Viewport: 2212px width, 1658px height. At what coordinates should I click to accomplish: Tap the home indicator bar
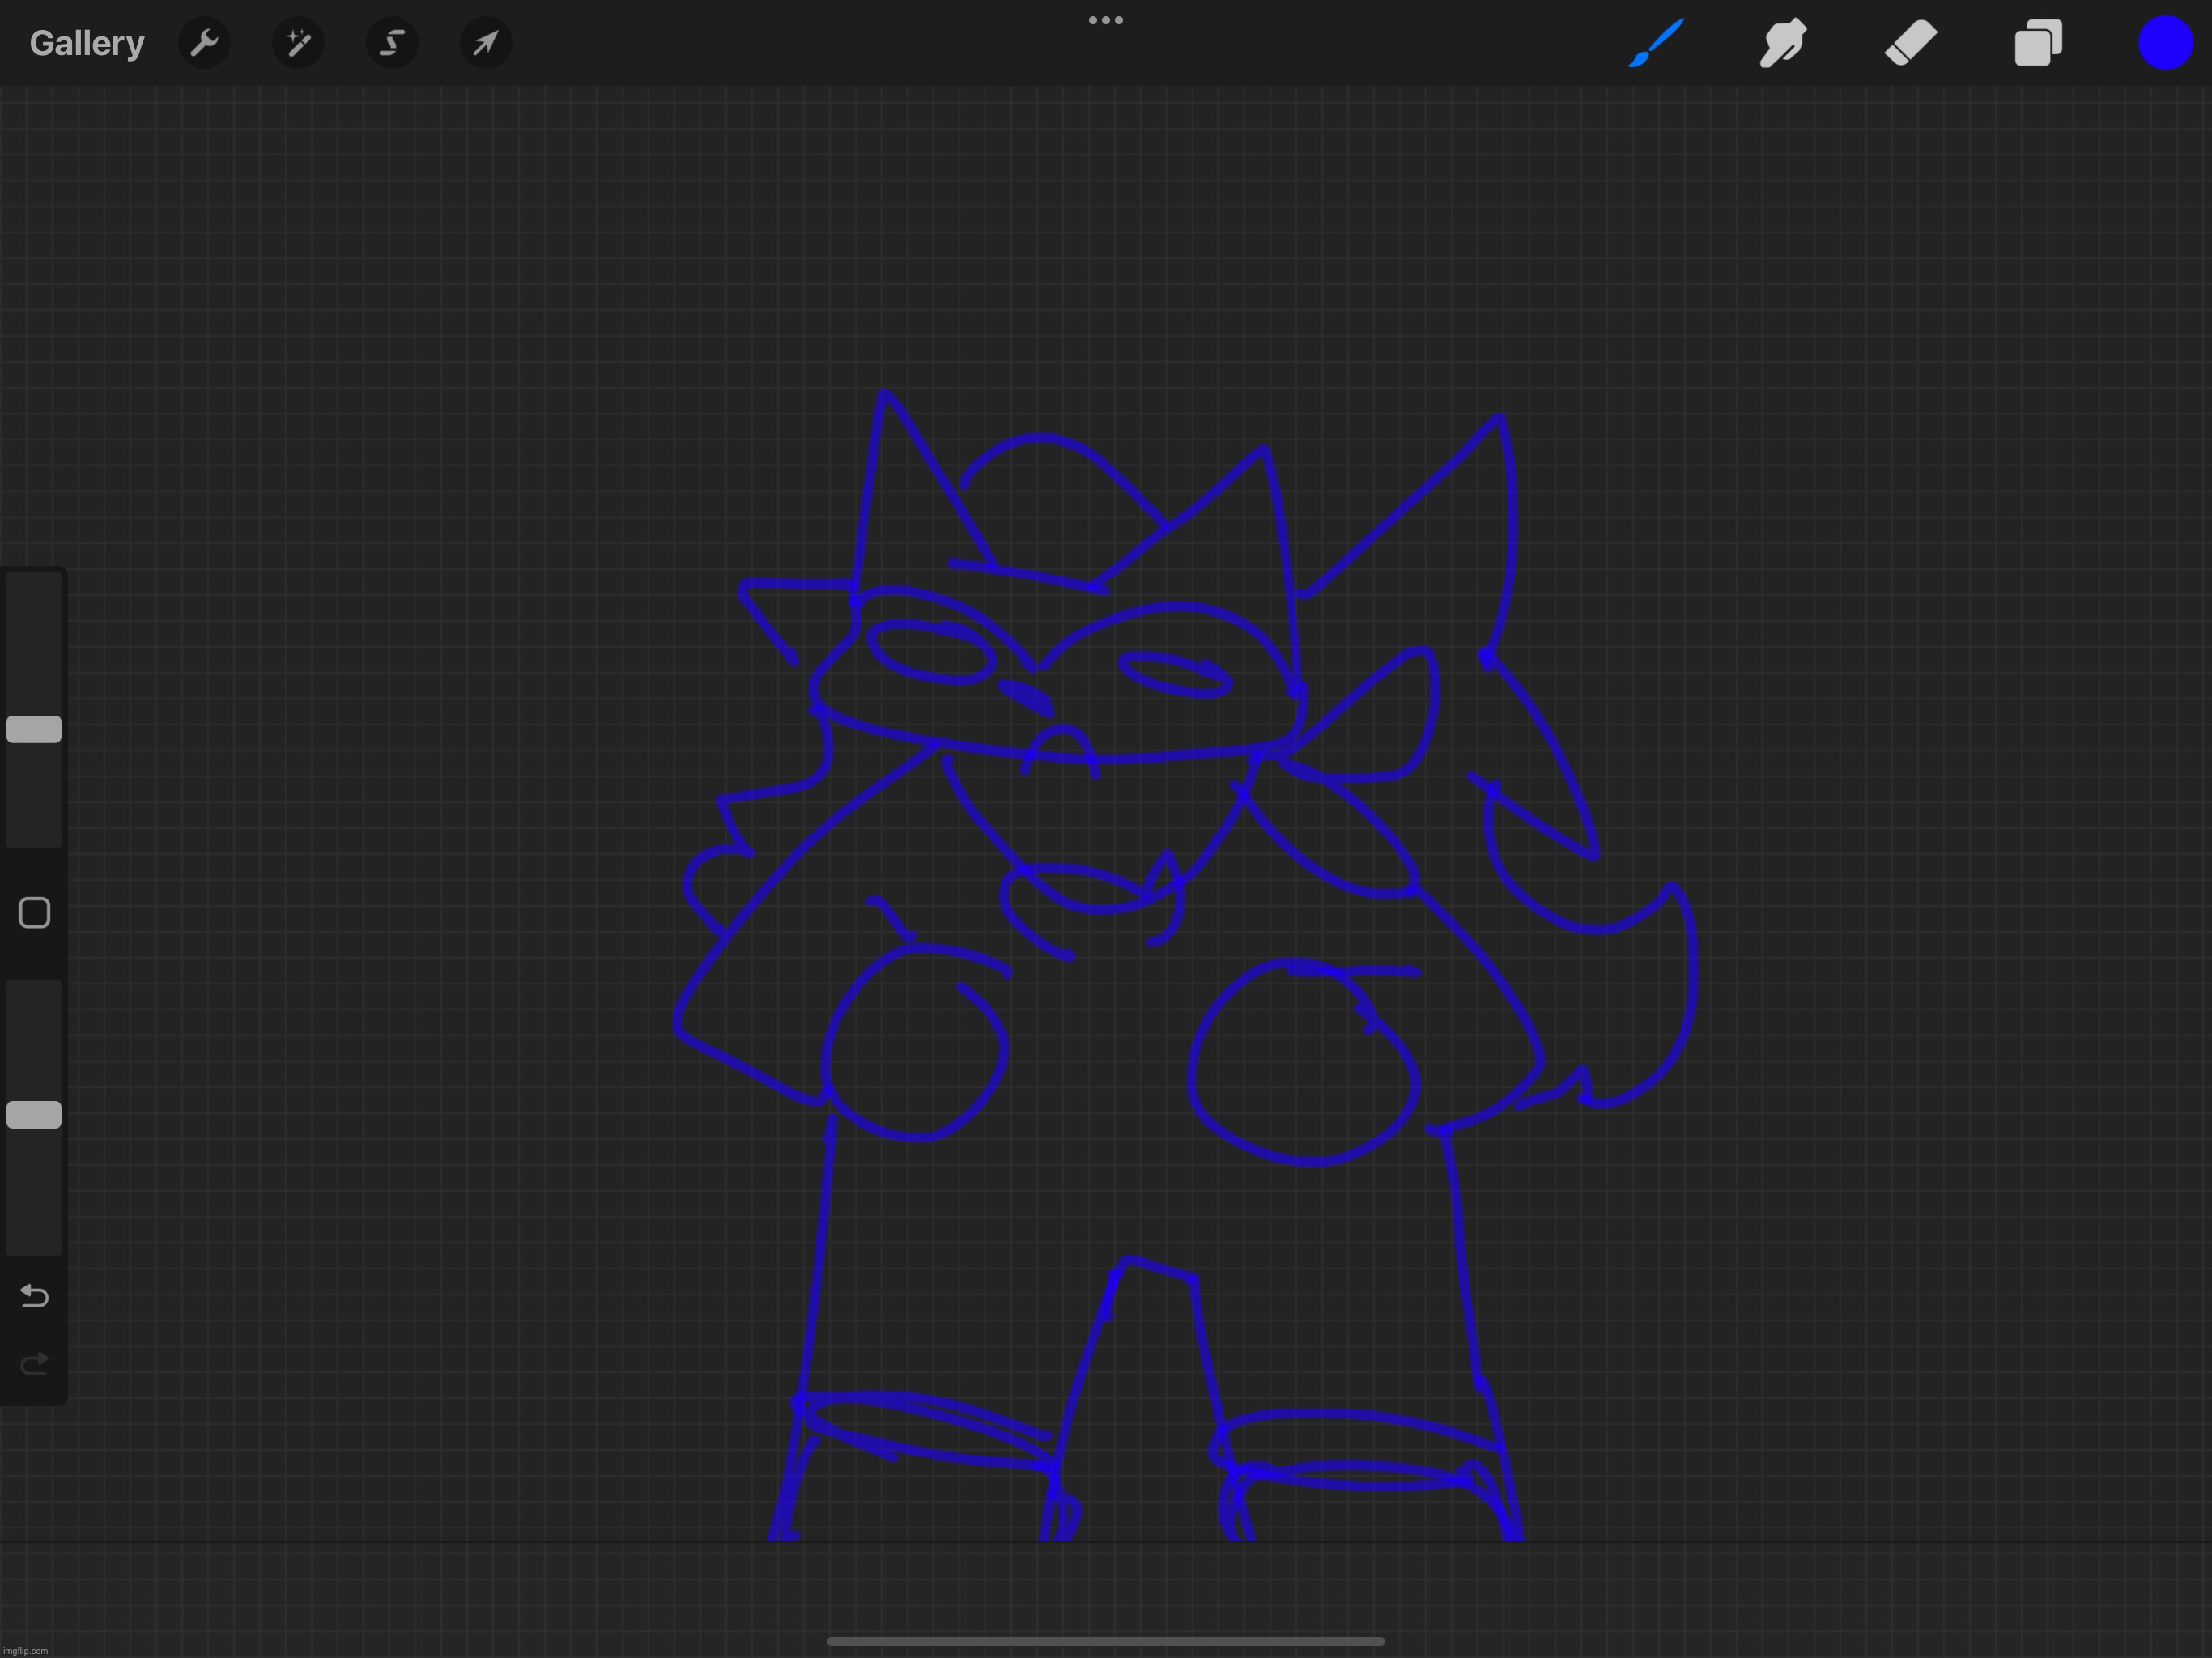tap(1106, 1640)
